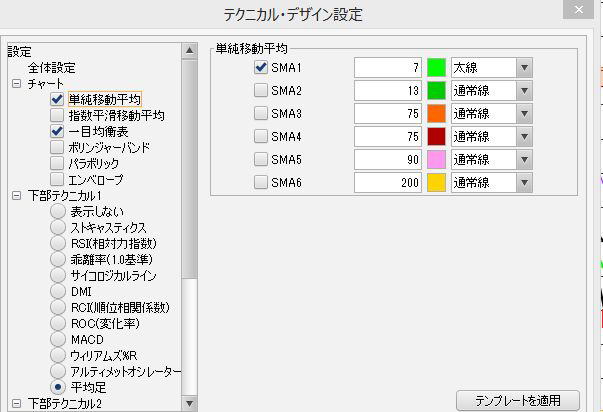The image size is (603, 412).
Task: Enable ボリンジャーバンド in the chart tree
Action: coord(57,147)
